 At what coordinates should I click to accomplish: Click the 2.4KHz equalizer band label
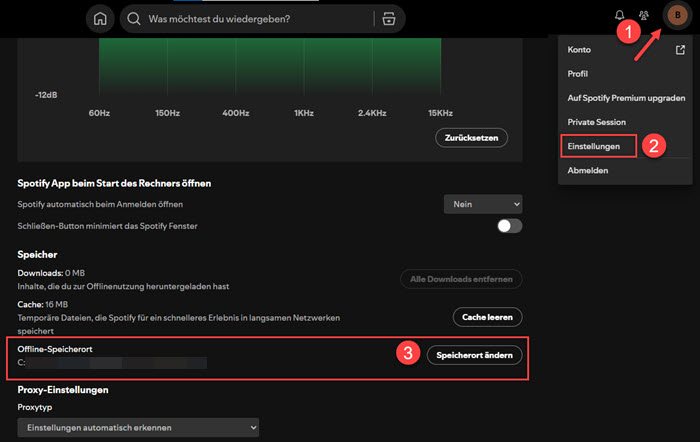(372, 113)
